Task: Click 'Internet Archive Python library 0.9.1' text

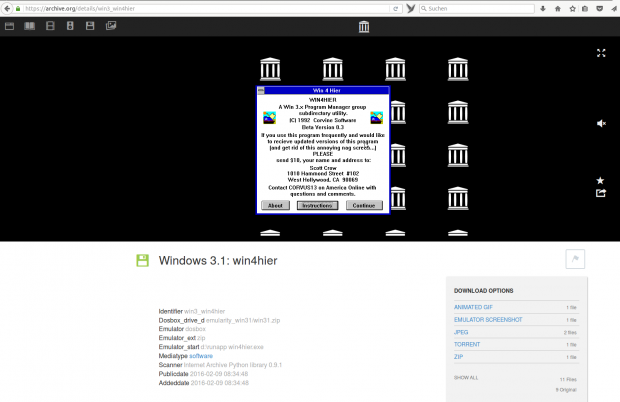Action: [232, 365]
